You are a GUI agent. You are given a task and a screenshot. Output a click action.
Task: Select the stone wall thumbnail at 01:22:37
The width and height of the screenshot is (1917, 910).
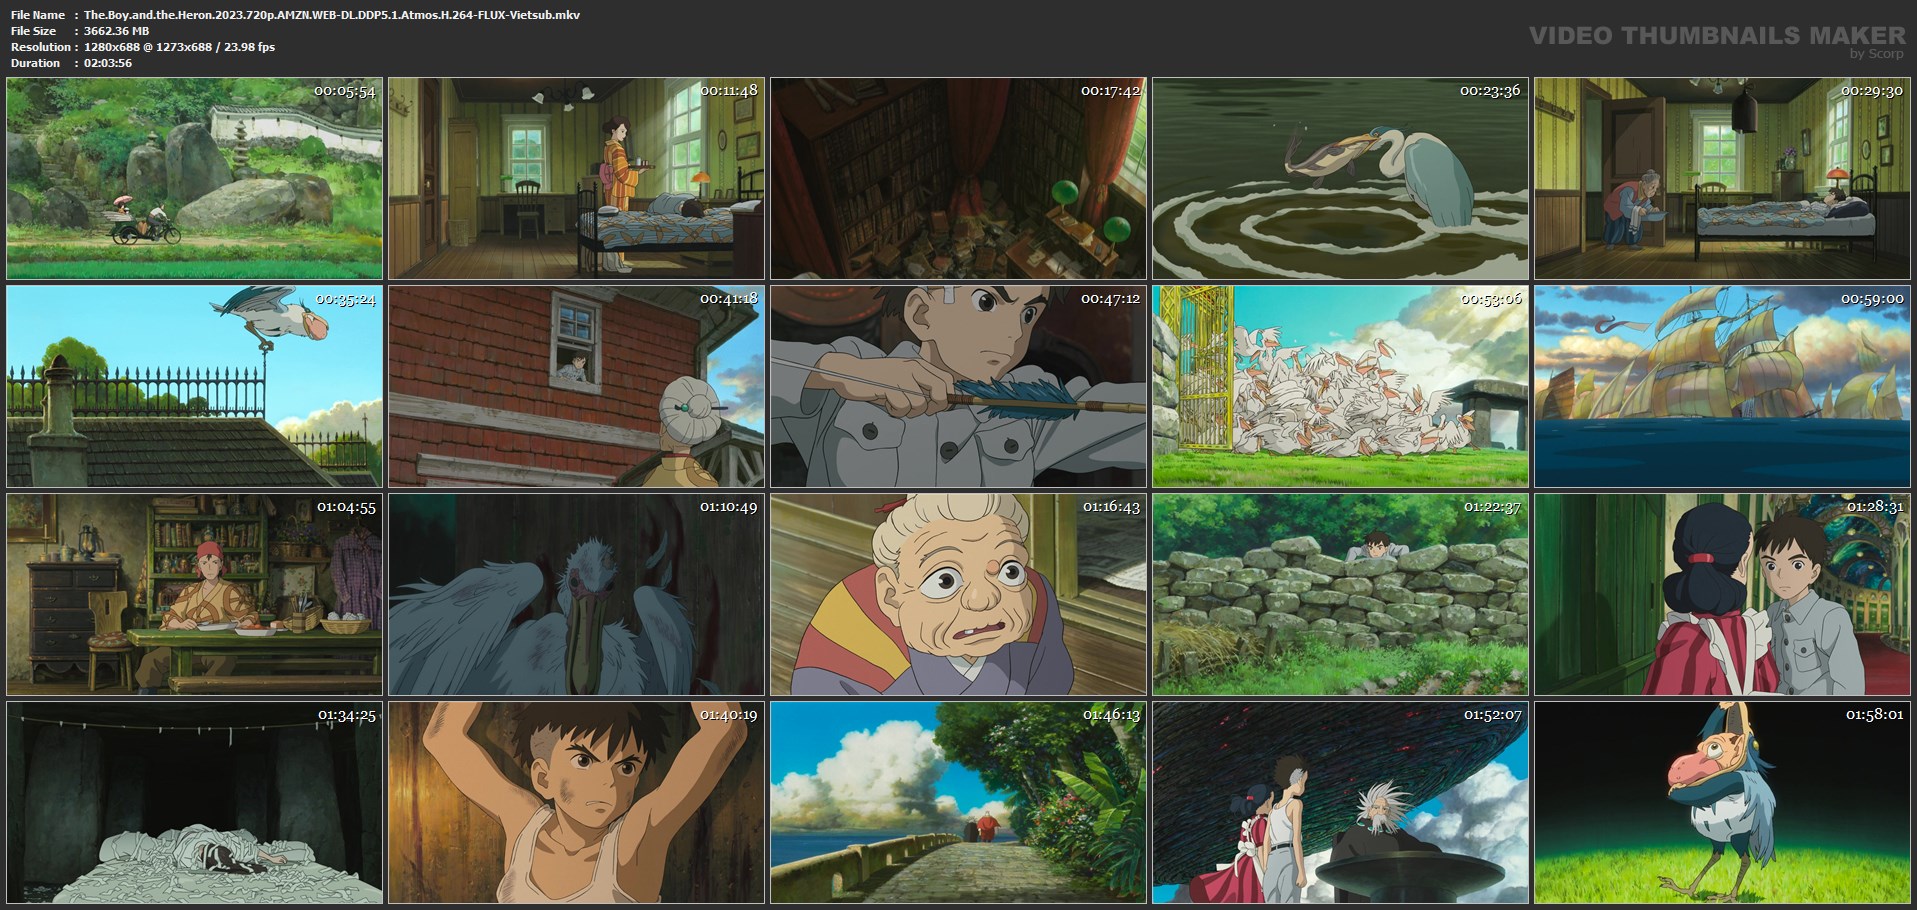[x=1340, y=595]
